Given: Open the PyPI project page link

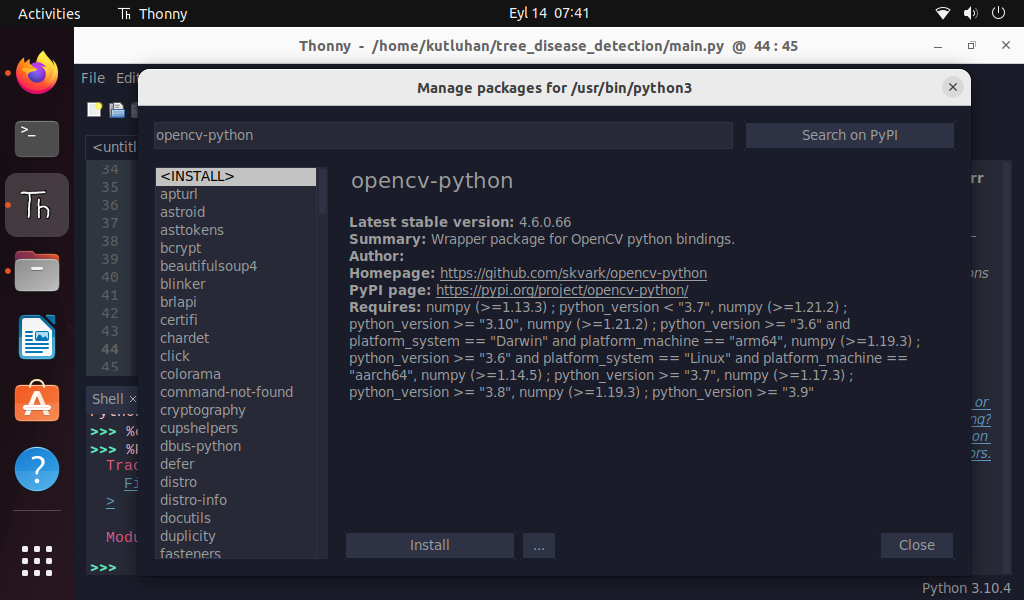Looking at the screenshot, I should tap(562, 290).
